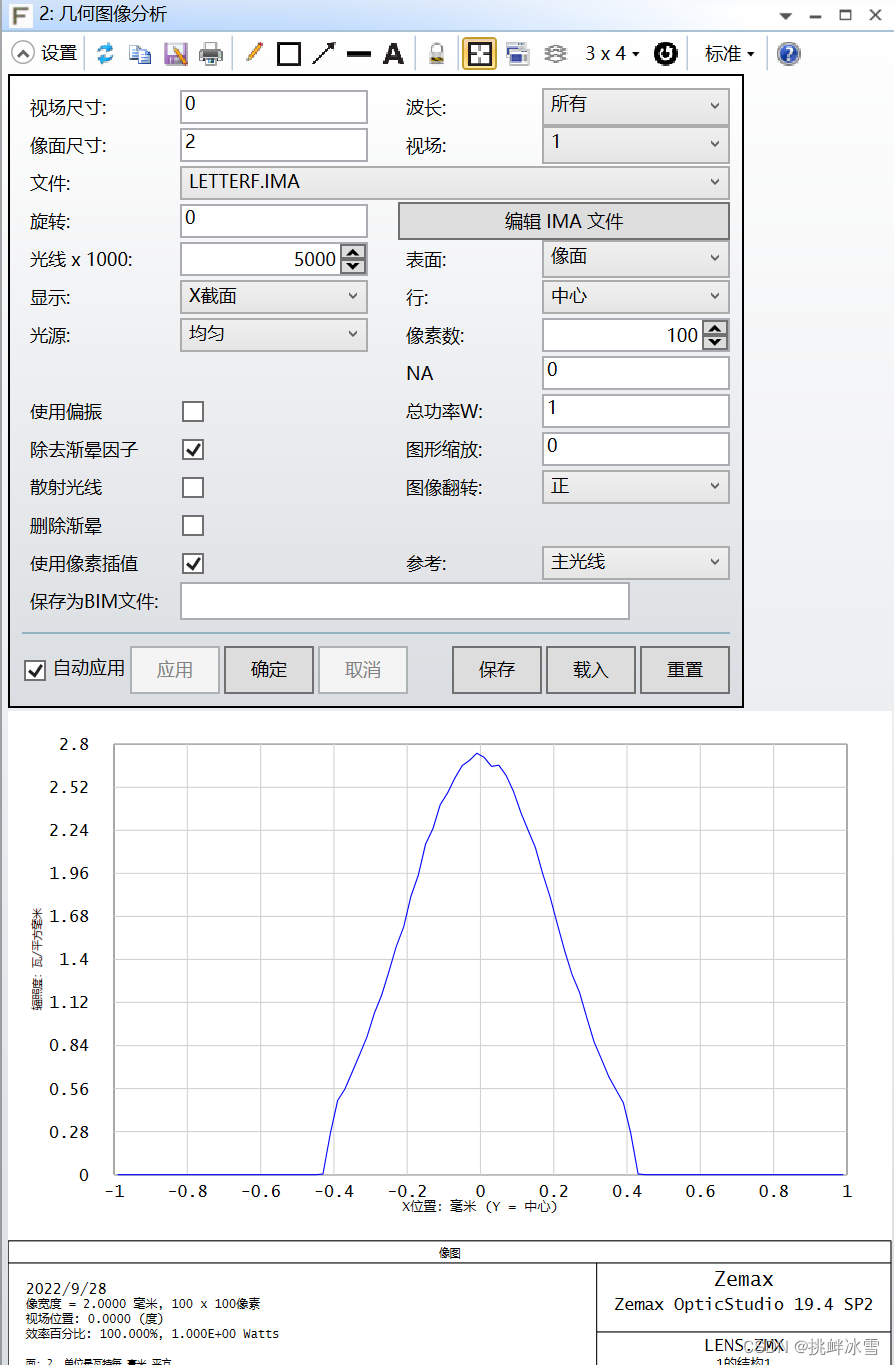This screenshot has height=1365, width=894.
Task: Copy the analysis window to clipboard
Action: 140,53
